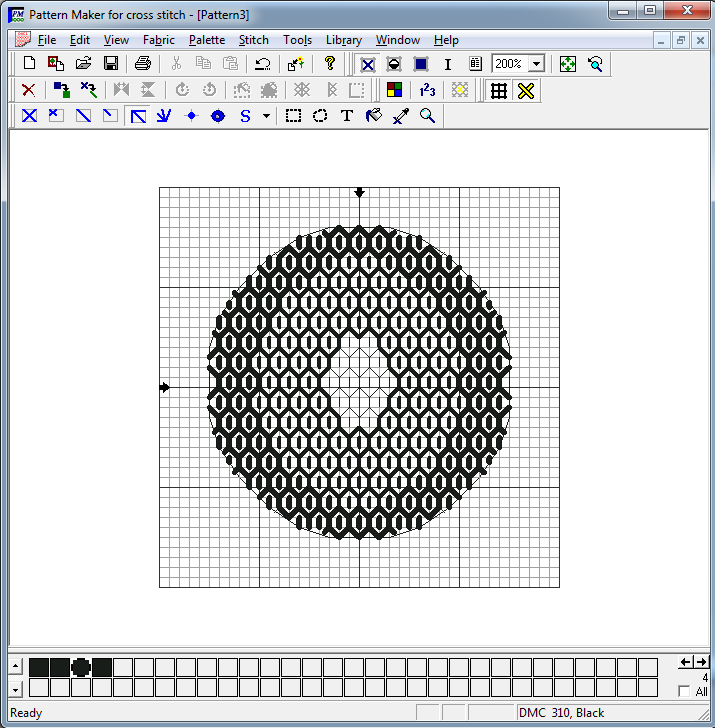Viewport: 715px width, 728px height.
Task: Open the Fabric menu
Action: pyautogui.click(x=159, y=40)
